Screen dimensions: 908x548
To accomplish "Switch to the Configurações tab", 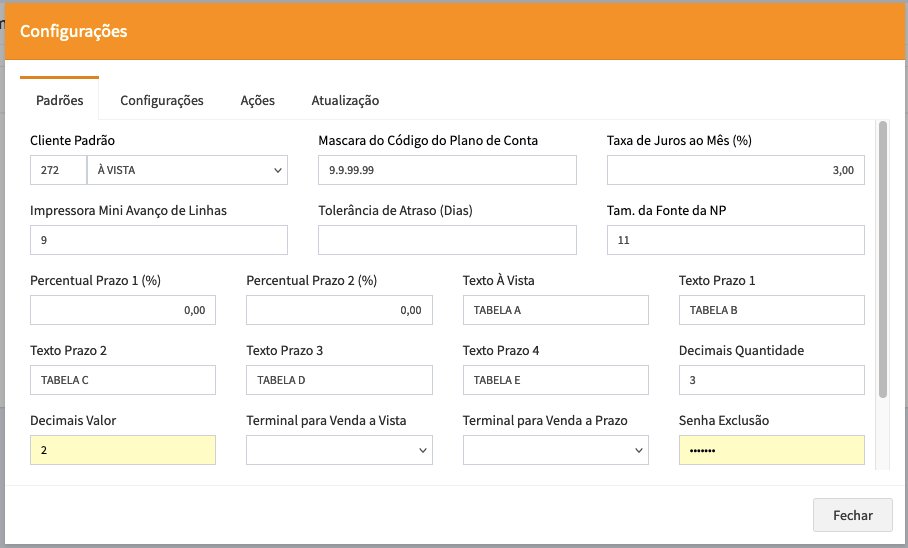I will tap(162, 101).
